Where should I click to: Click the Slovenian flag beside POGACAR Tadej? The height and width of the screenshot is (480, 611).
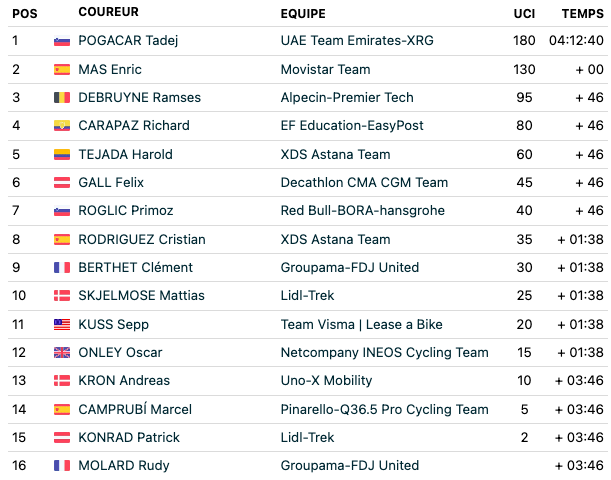click(x=62, y=41)
